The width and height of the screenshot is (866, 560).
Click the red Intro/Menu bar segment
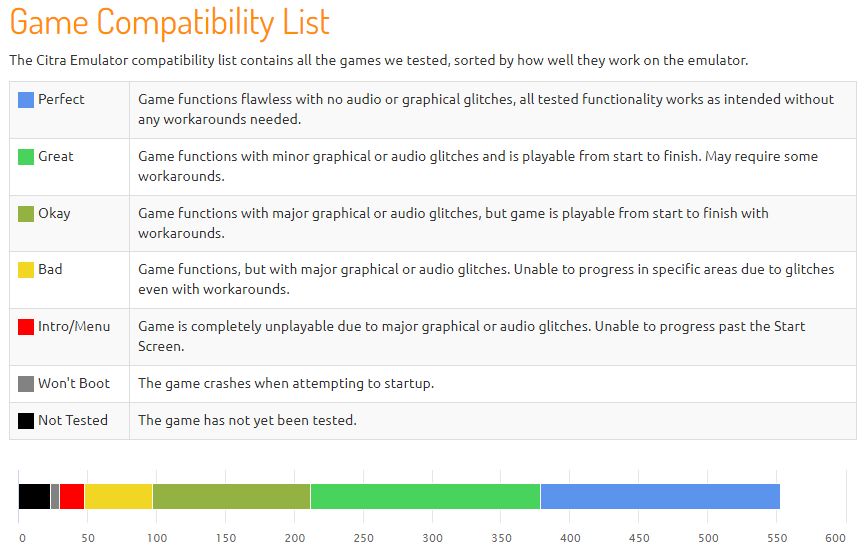(72, 496)
